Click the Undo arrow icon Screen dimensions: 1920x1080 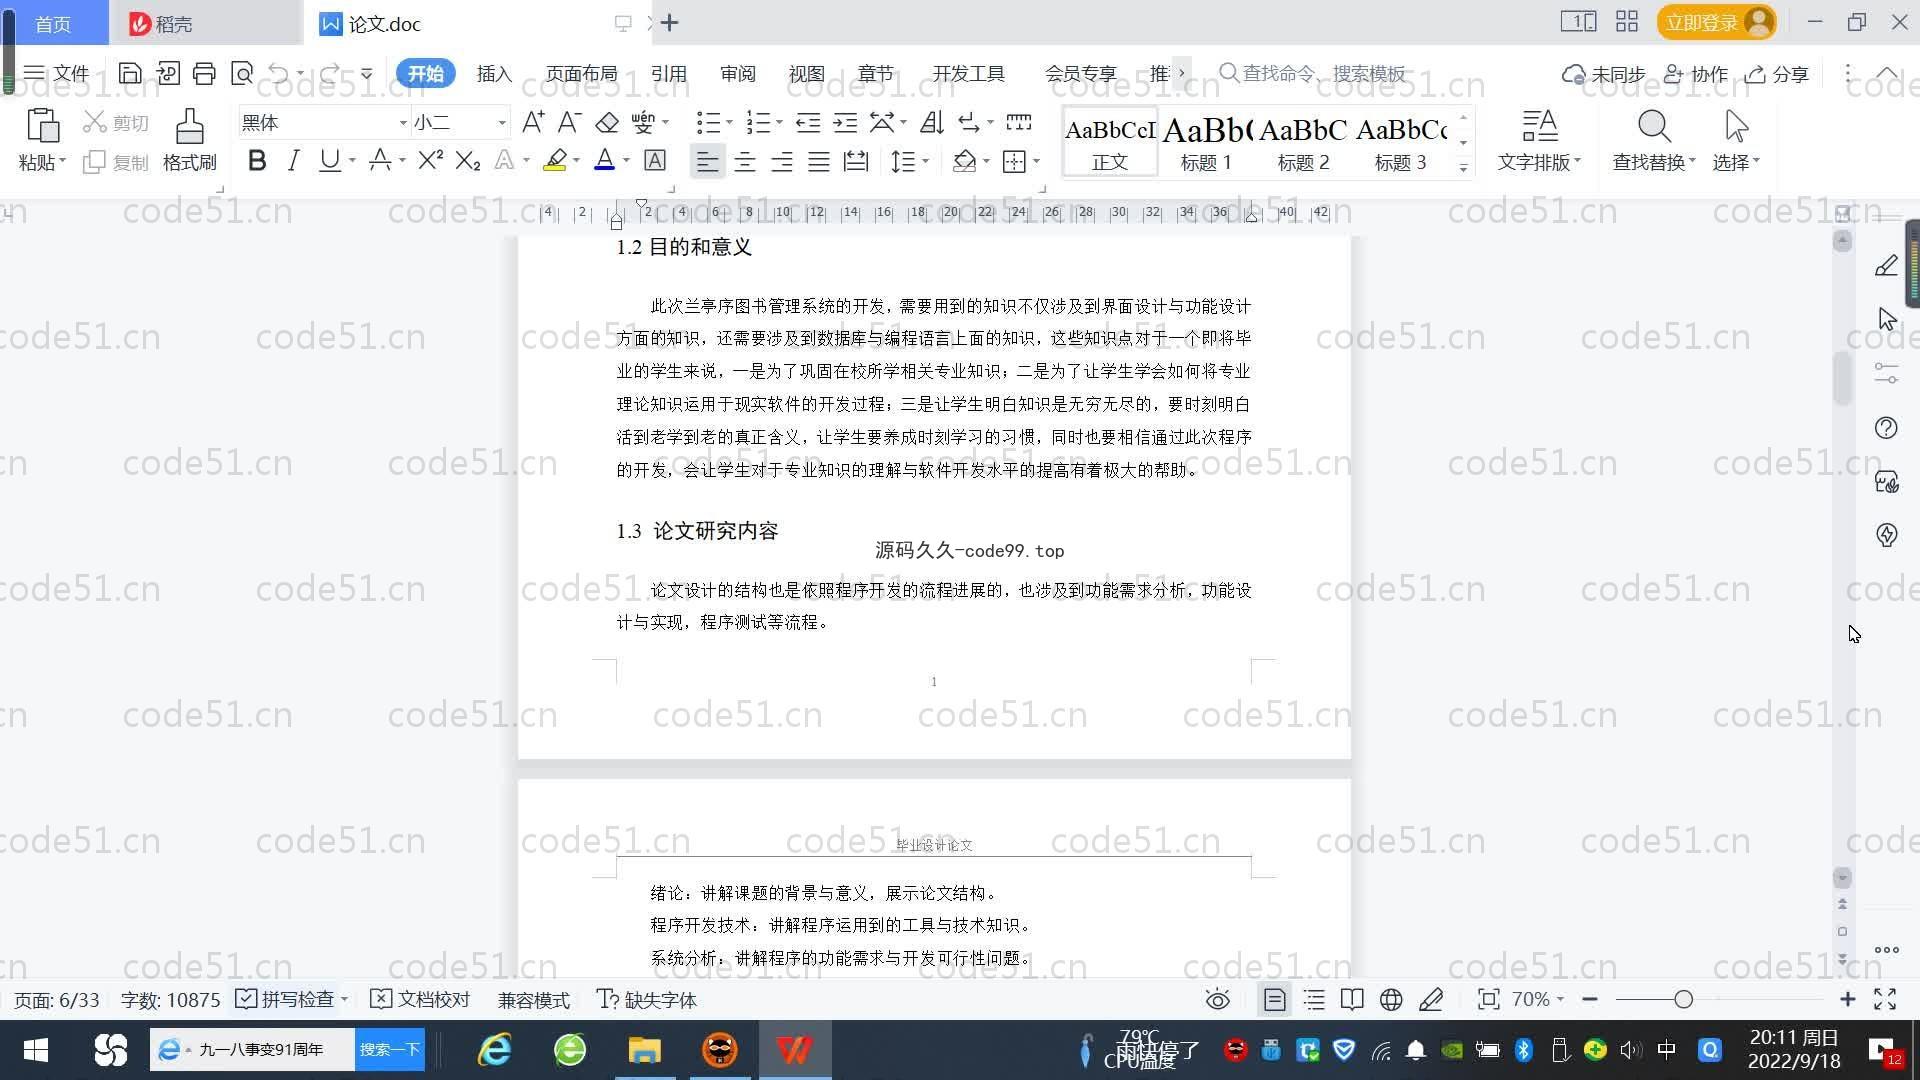(x=279, y=73)
